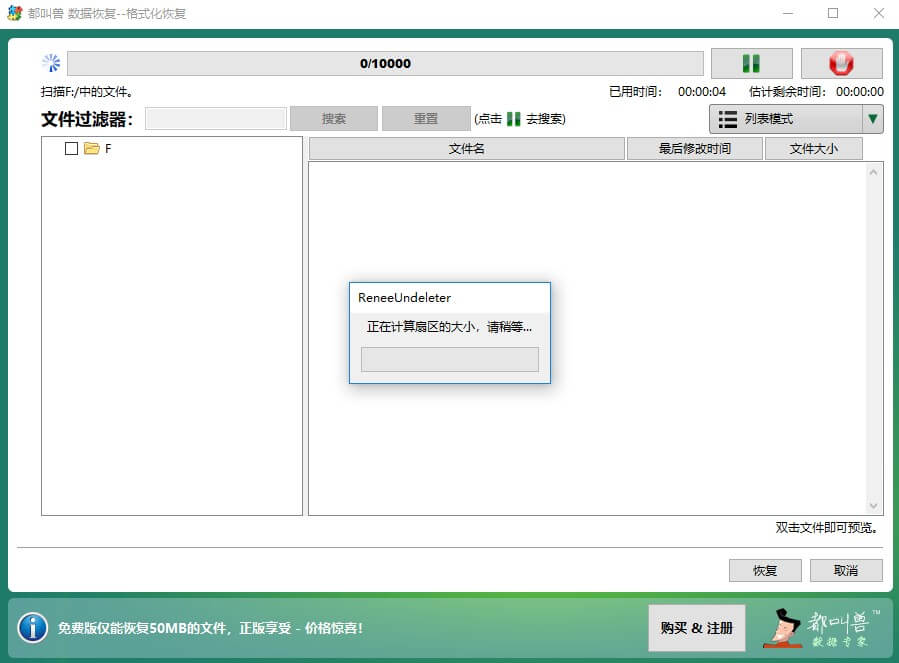
Task: Click the 估计剩余时间 00:00:00 value
Action: pyautogui.click(x=859, y=92)
